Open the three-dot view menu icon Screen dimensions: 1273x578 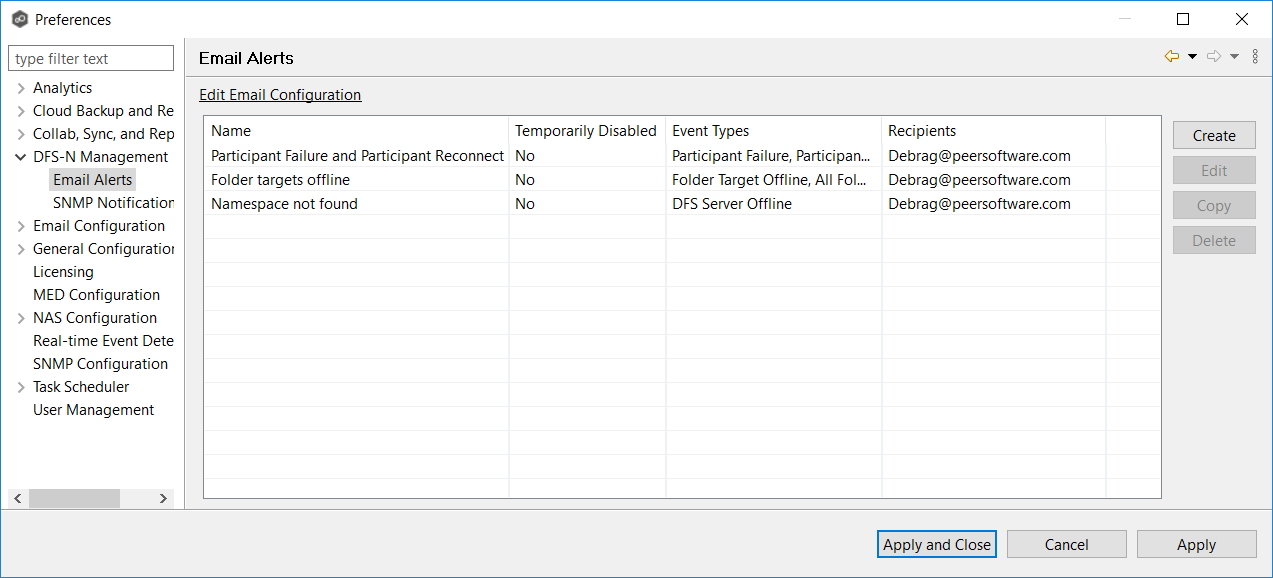(1255, 57)
